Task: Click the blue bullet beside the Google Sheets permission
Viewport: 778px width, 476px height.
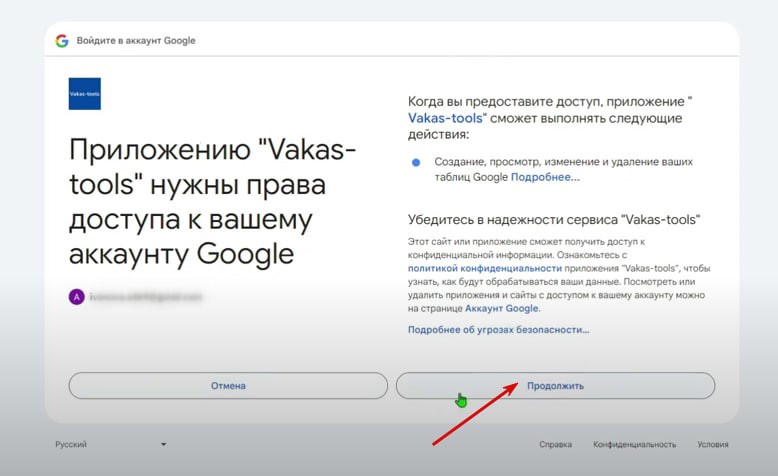Action: pyautogui.click(x=416, y=162)
